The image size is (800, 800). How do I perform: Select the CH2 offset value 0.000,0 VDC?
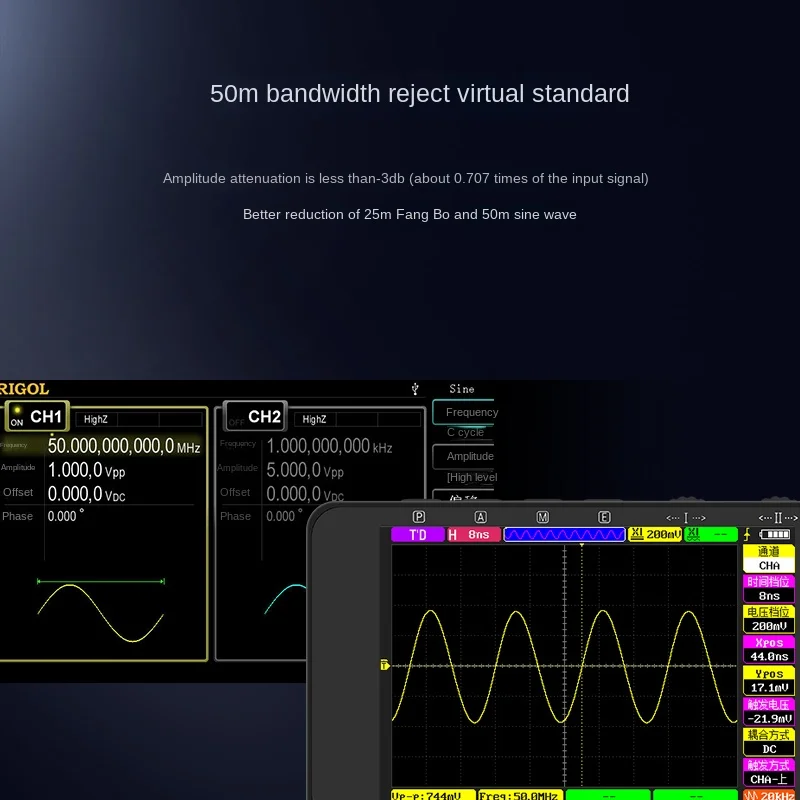pyautogui.click(x=305, y=494)
